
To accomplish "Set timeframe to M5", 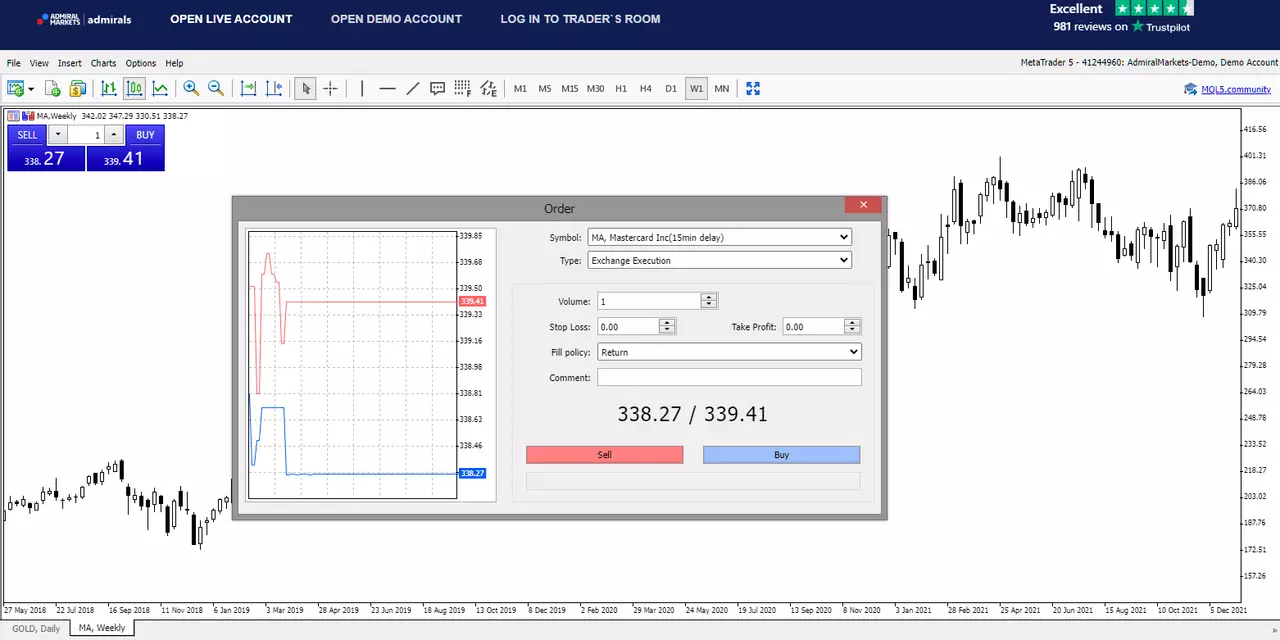I will (545, 89).
